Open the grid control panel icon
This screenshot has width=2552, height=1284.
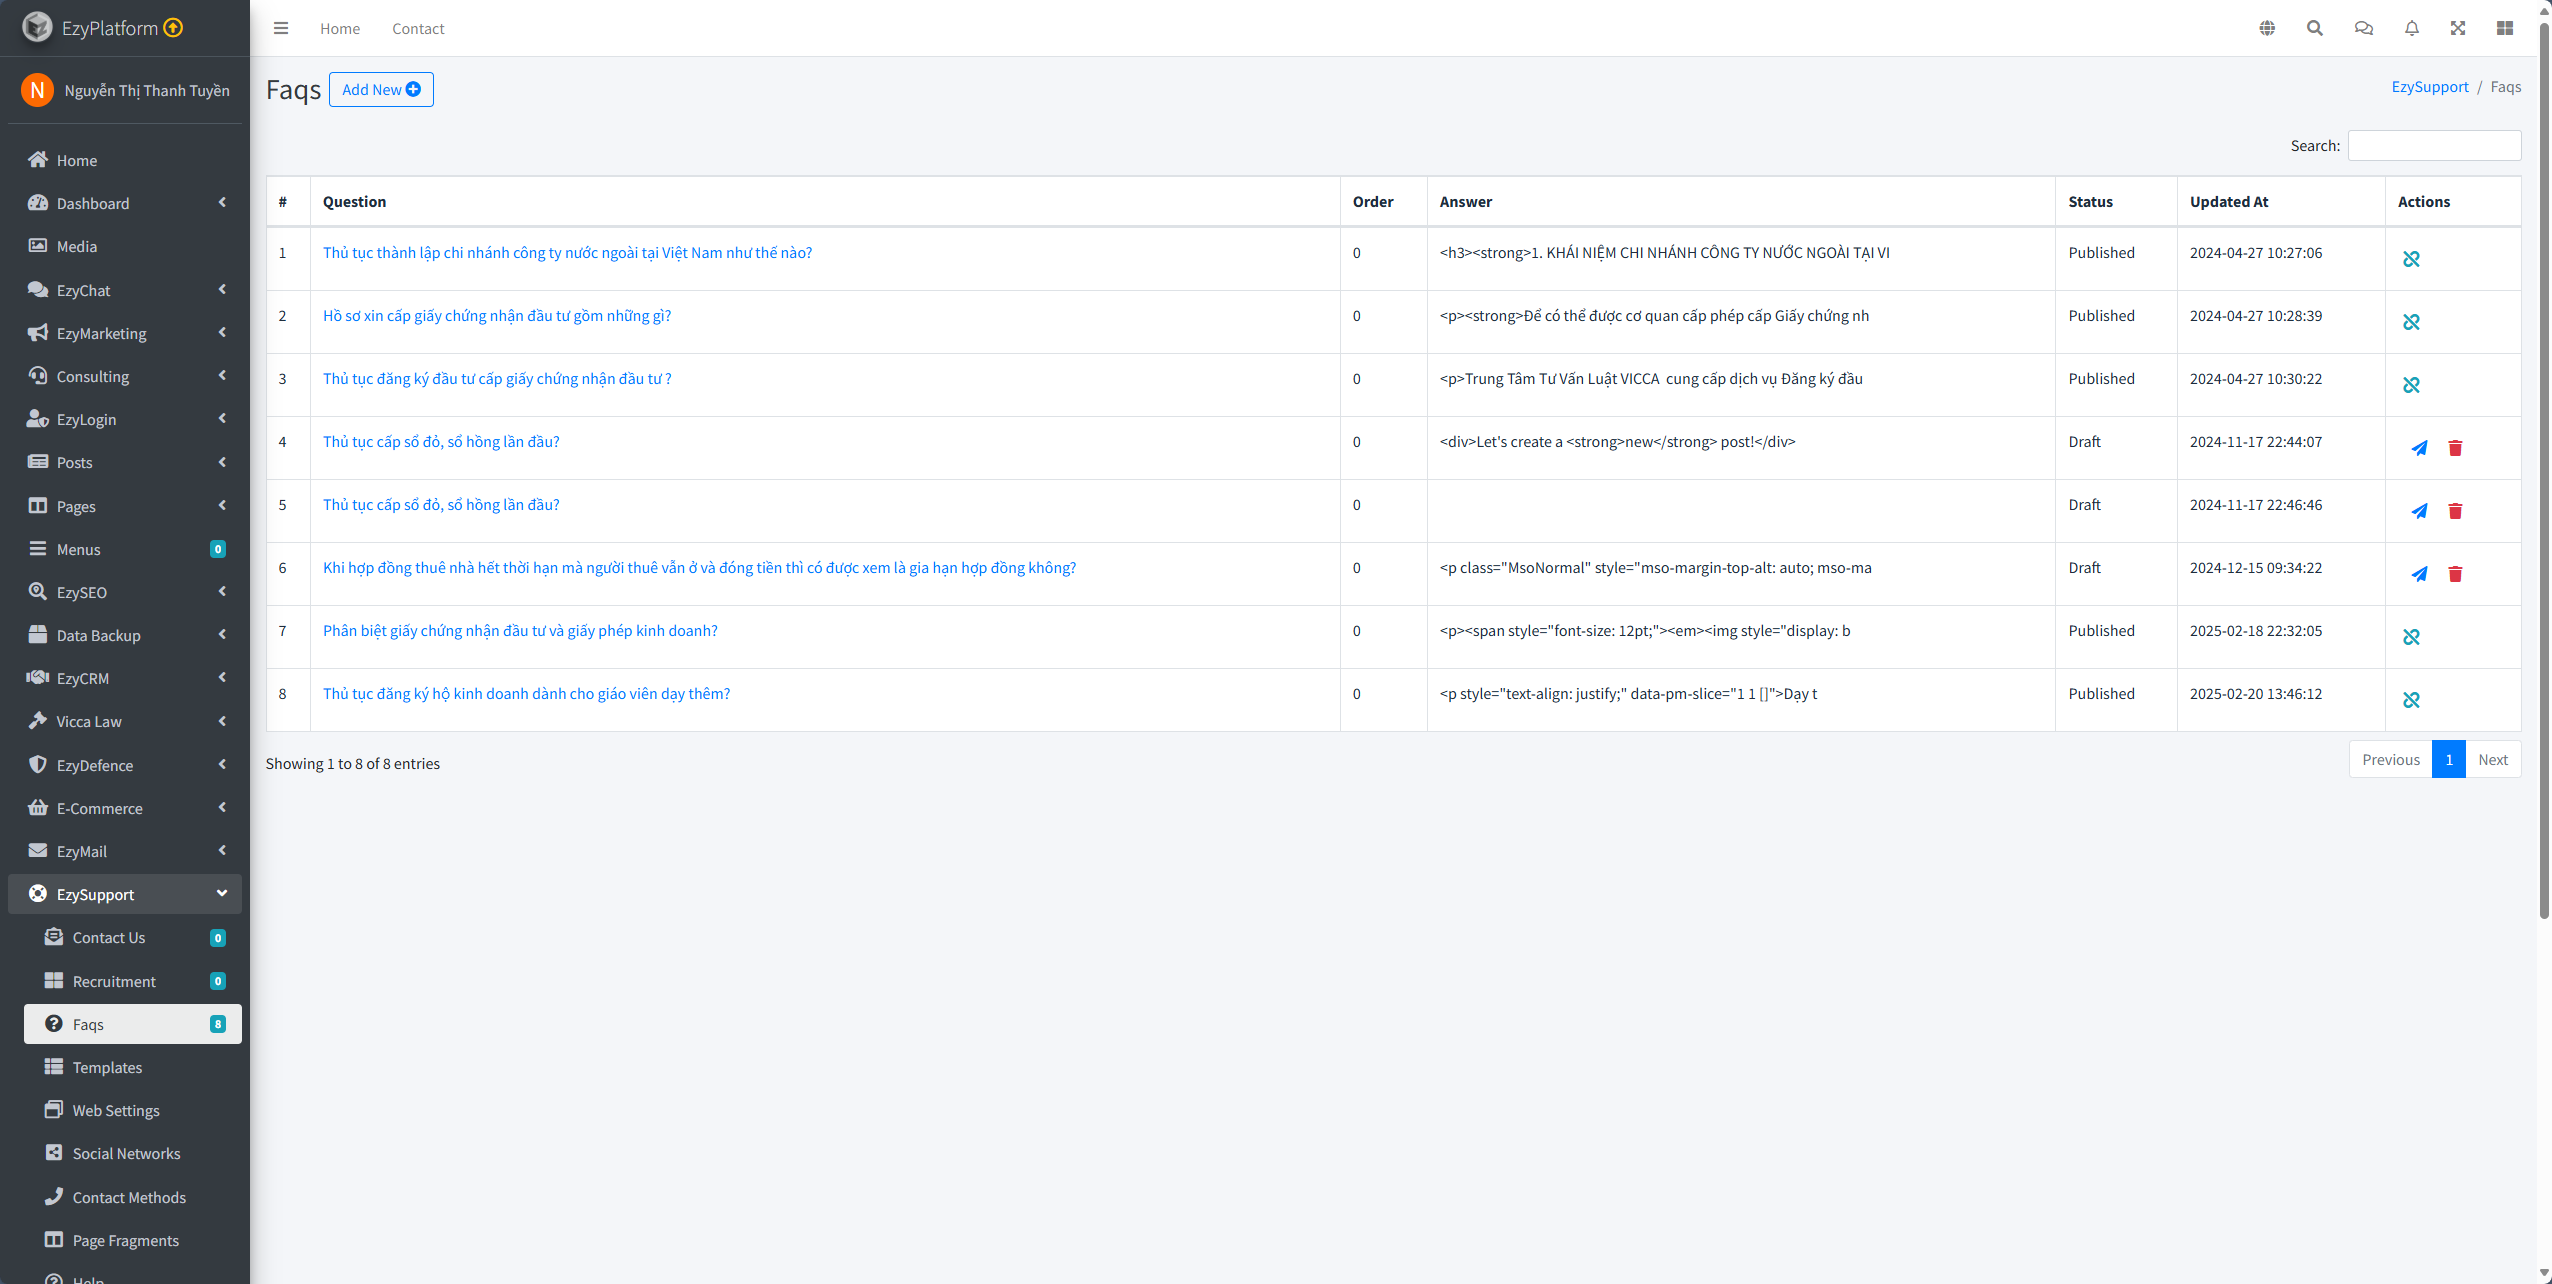[x=2505, y=28]
